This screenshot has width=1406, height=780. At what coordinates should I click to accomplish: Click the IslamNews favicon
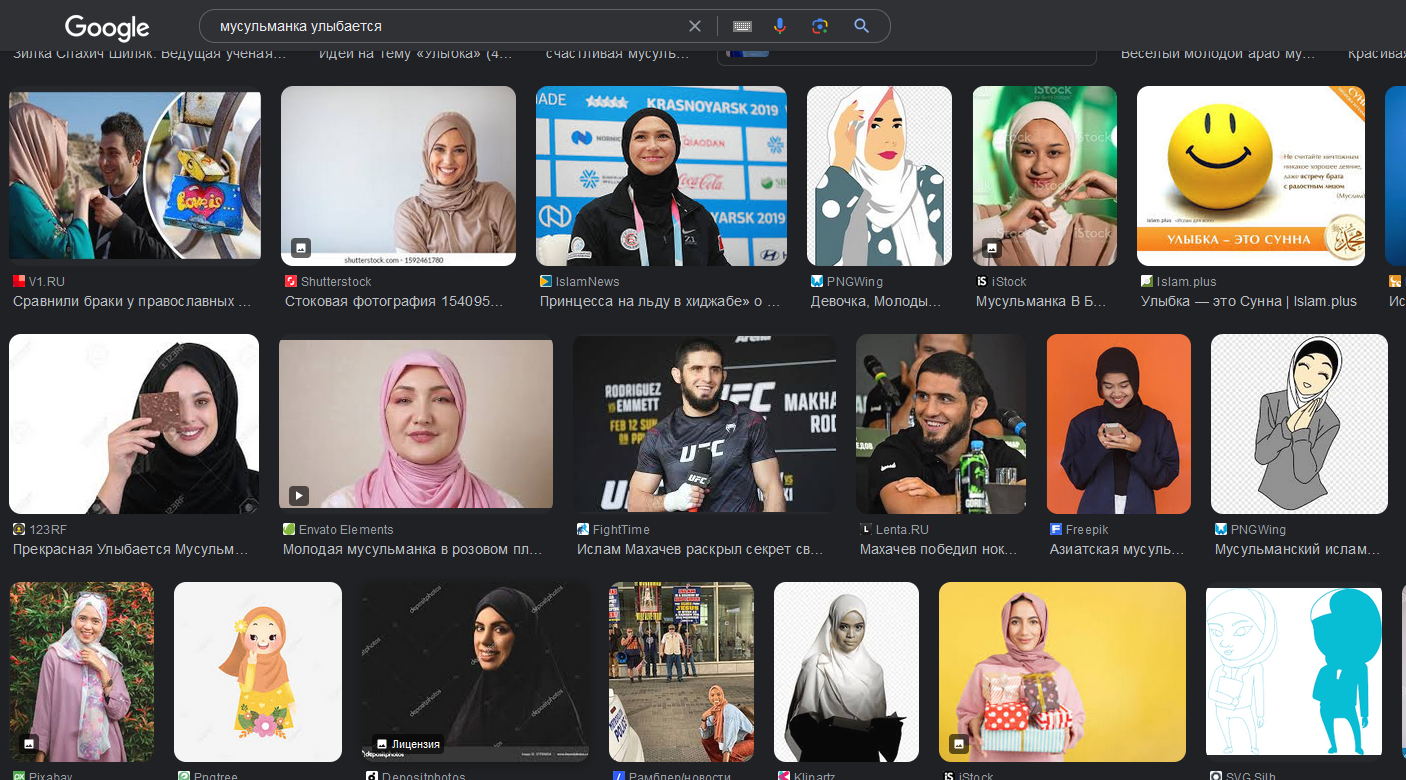coord(546,282)
